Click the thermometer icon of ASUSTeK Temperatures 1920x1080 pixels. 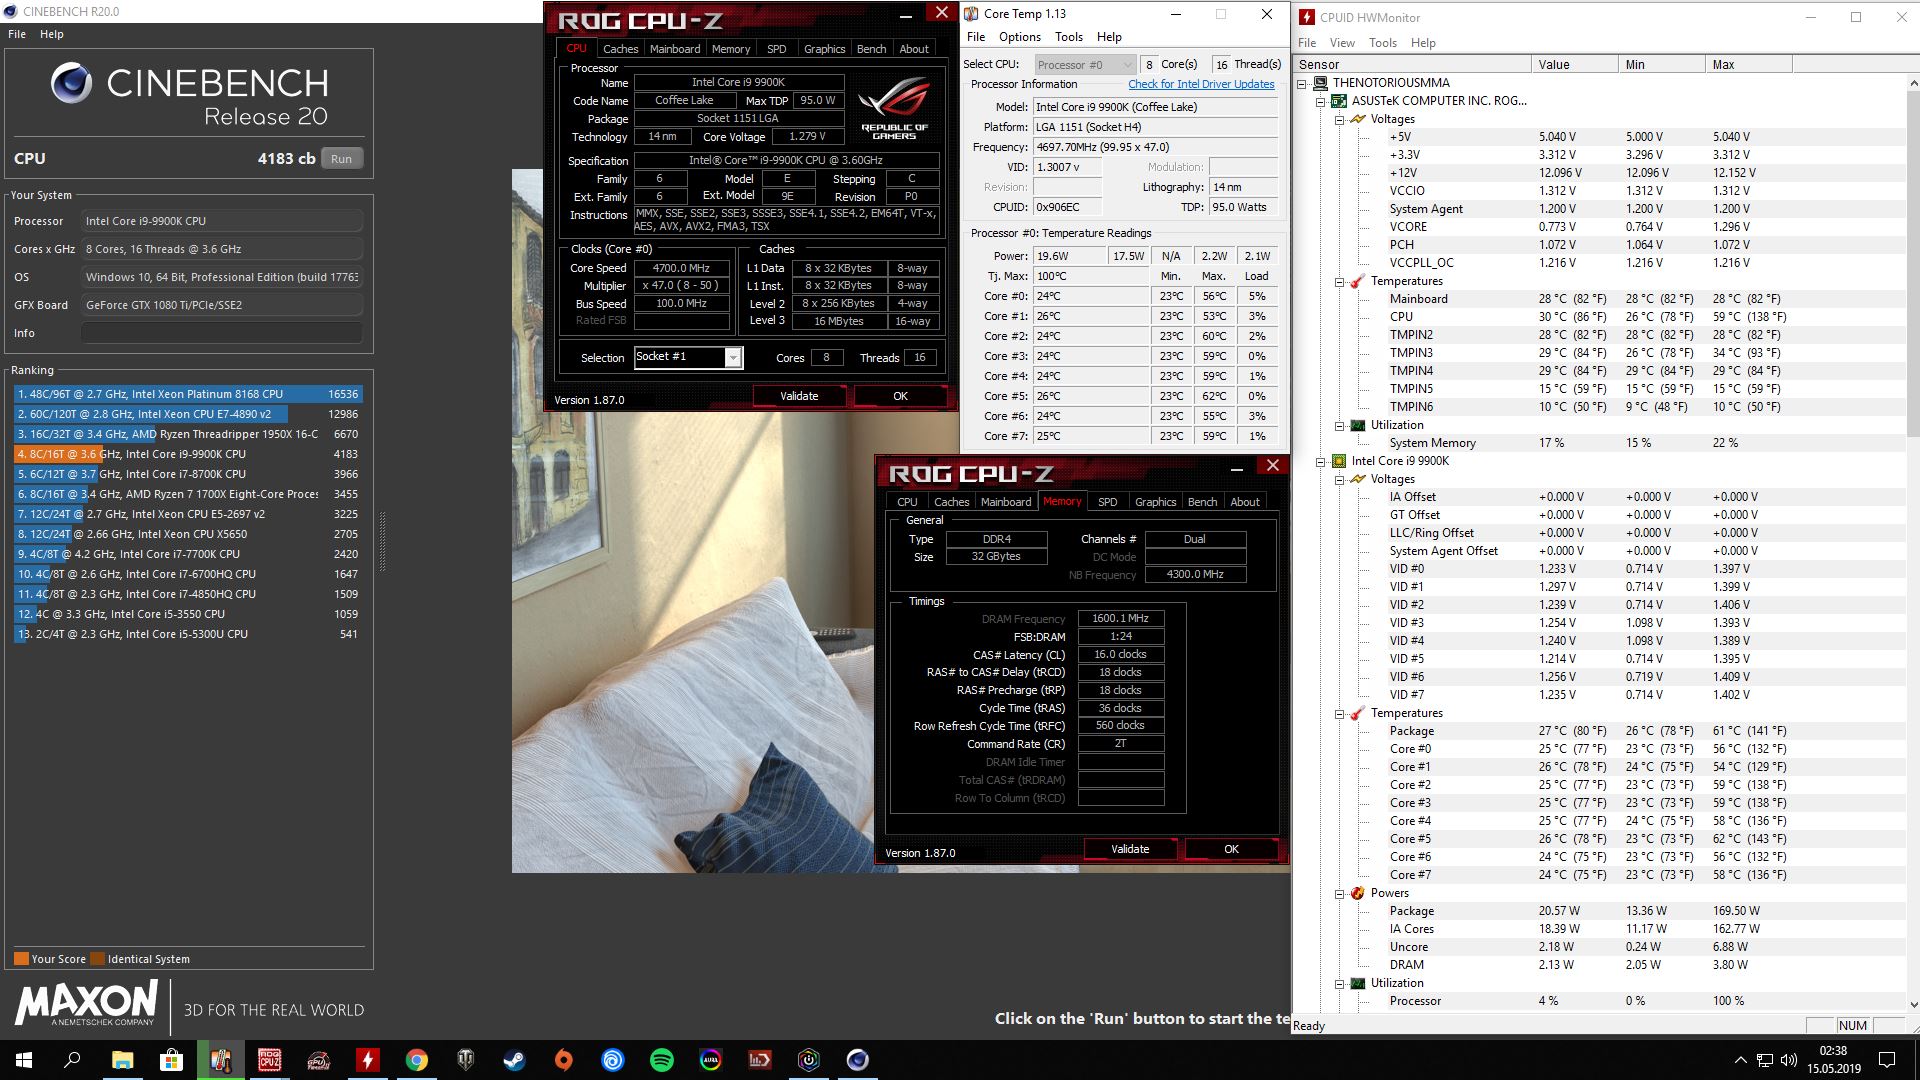pos(1357,281)
